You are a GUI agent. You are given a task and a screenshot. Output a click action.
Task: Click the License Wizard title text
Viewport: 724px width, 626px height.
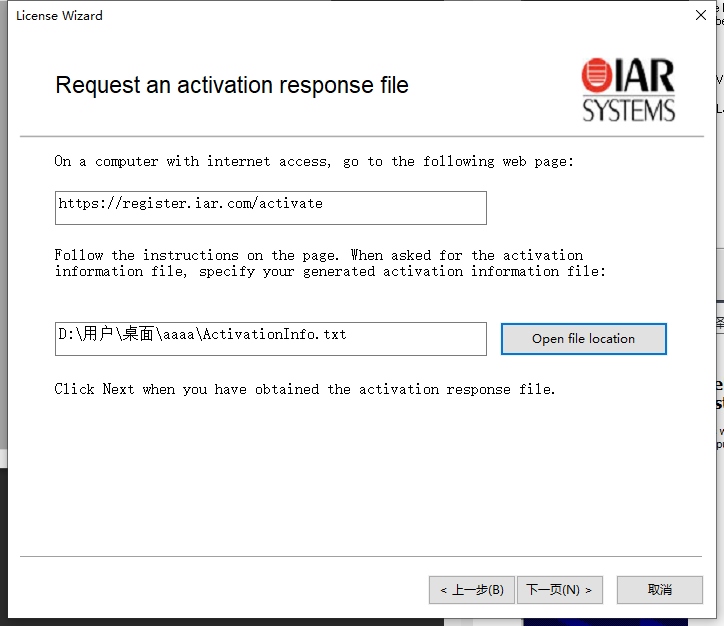[59, 15]
